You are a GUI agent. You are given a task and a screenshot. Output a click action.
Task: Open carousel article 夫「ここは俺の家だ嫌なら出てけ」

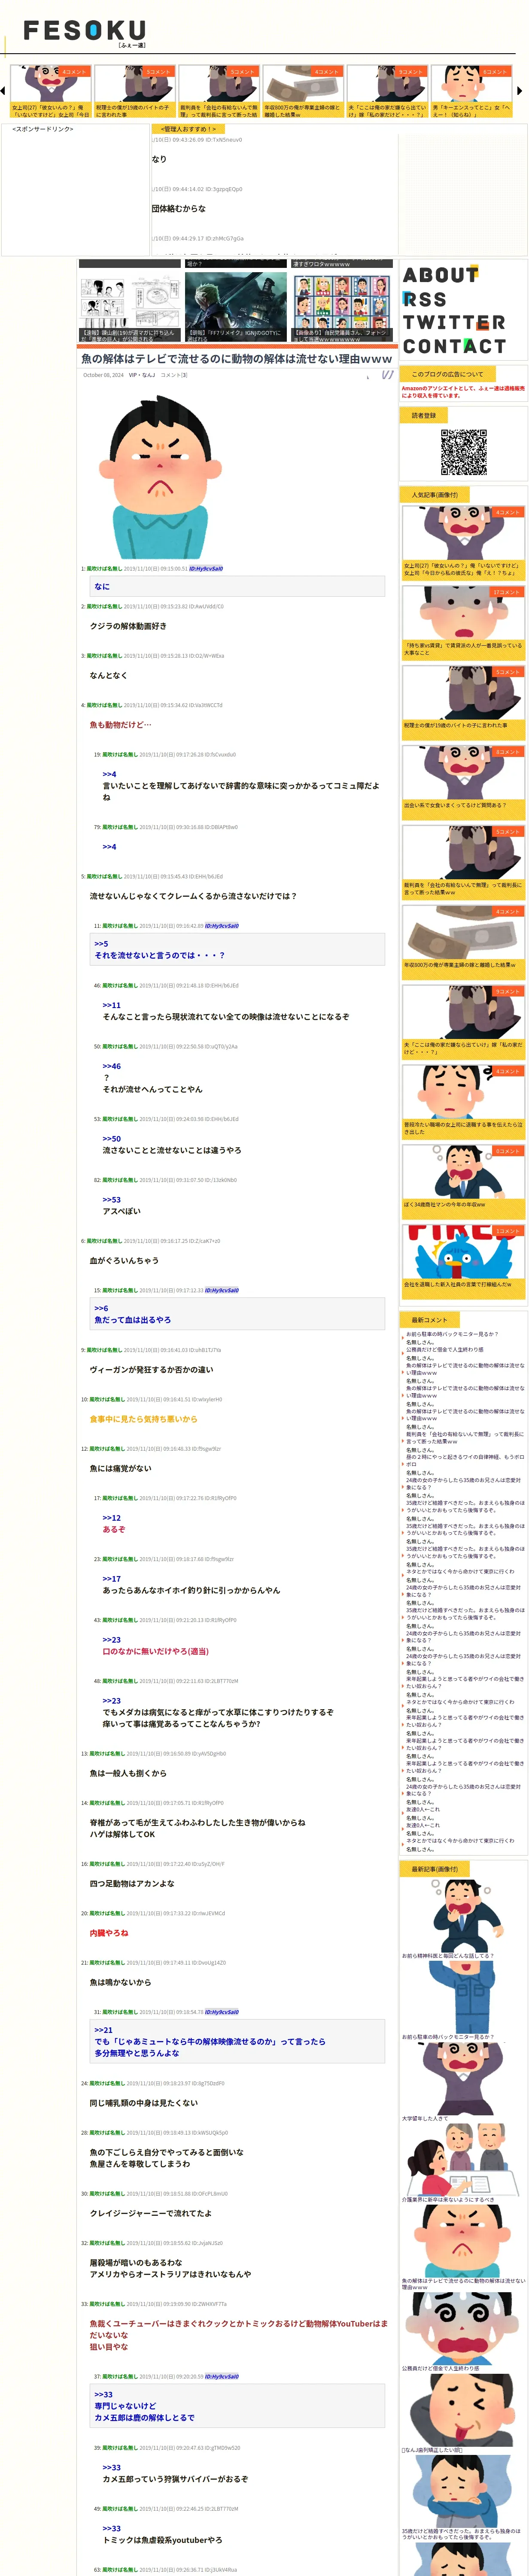pyautogui.click(x=386, y=92)
